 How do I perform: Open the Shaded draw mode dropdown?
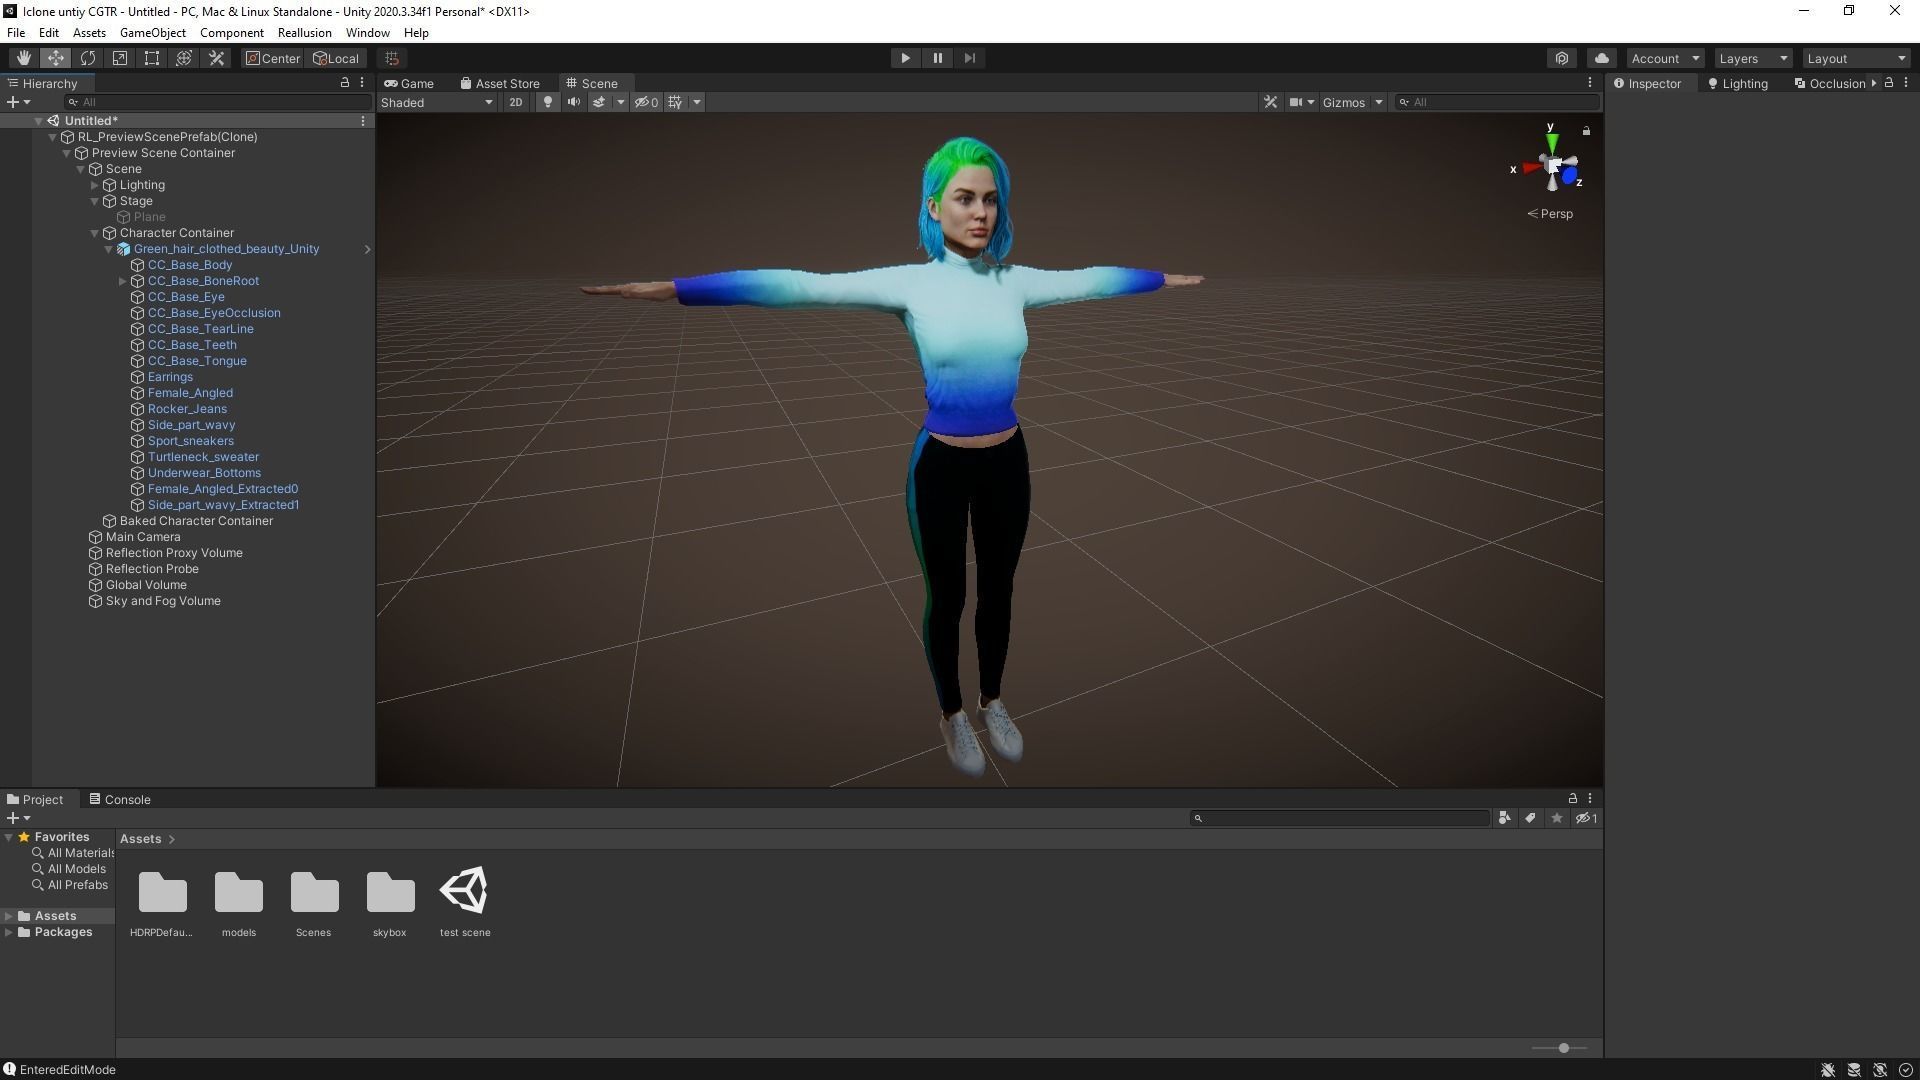click(437, 102)
